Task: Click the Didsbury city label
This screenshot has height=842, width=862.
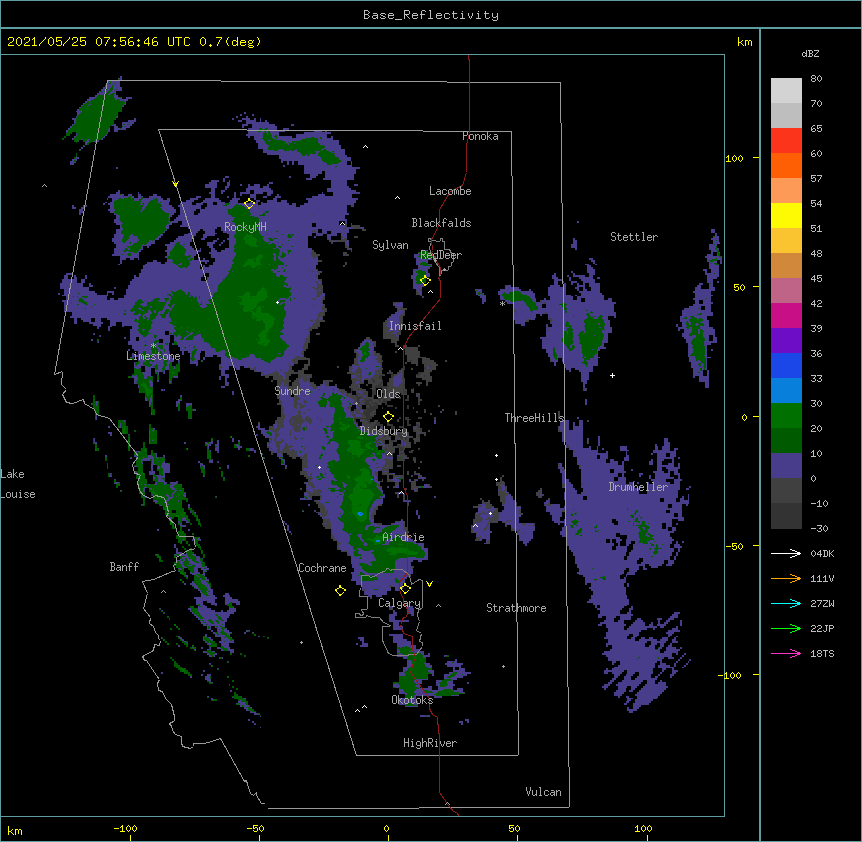Action: (x=384, y=431)
